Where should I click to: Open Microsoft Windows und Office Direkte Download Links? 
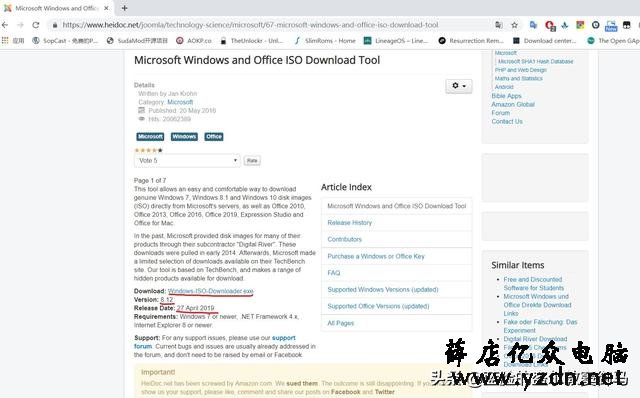(x=537, y=305)
